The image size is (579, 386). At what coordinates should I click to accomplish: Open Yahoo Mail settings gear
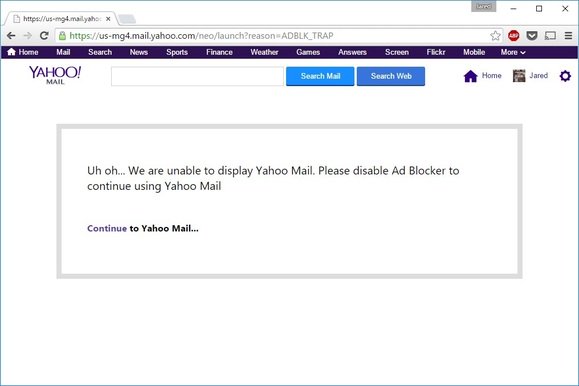565,76
